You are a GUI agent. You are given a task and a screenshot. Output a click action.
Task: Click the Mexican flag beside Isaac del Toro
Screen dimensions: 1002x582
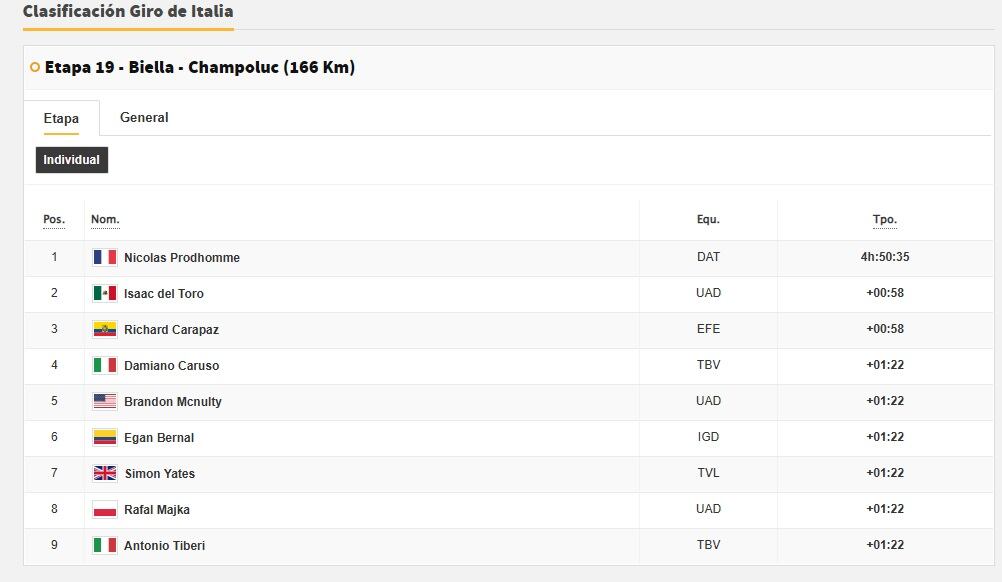pyautogui.click(x=105, y=293)
